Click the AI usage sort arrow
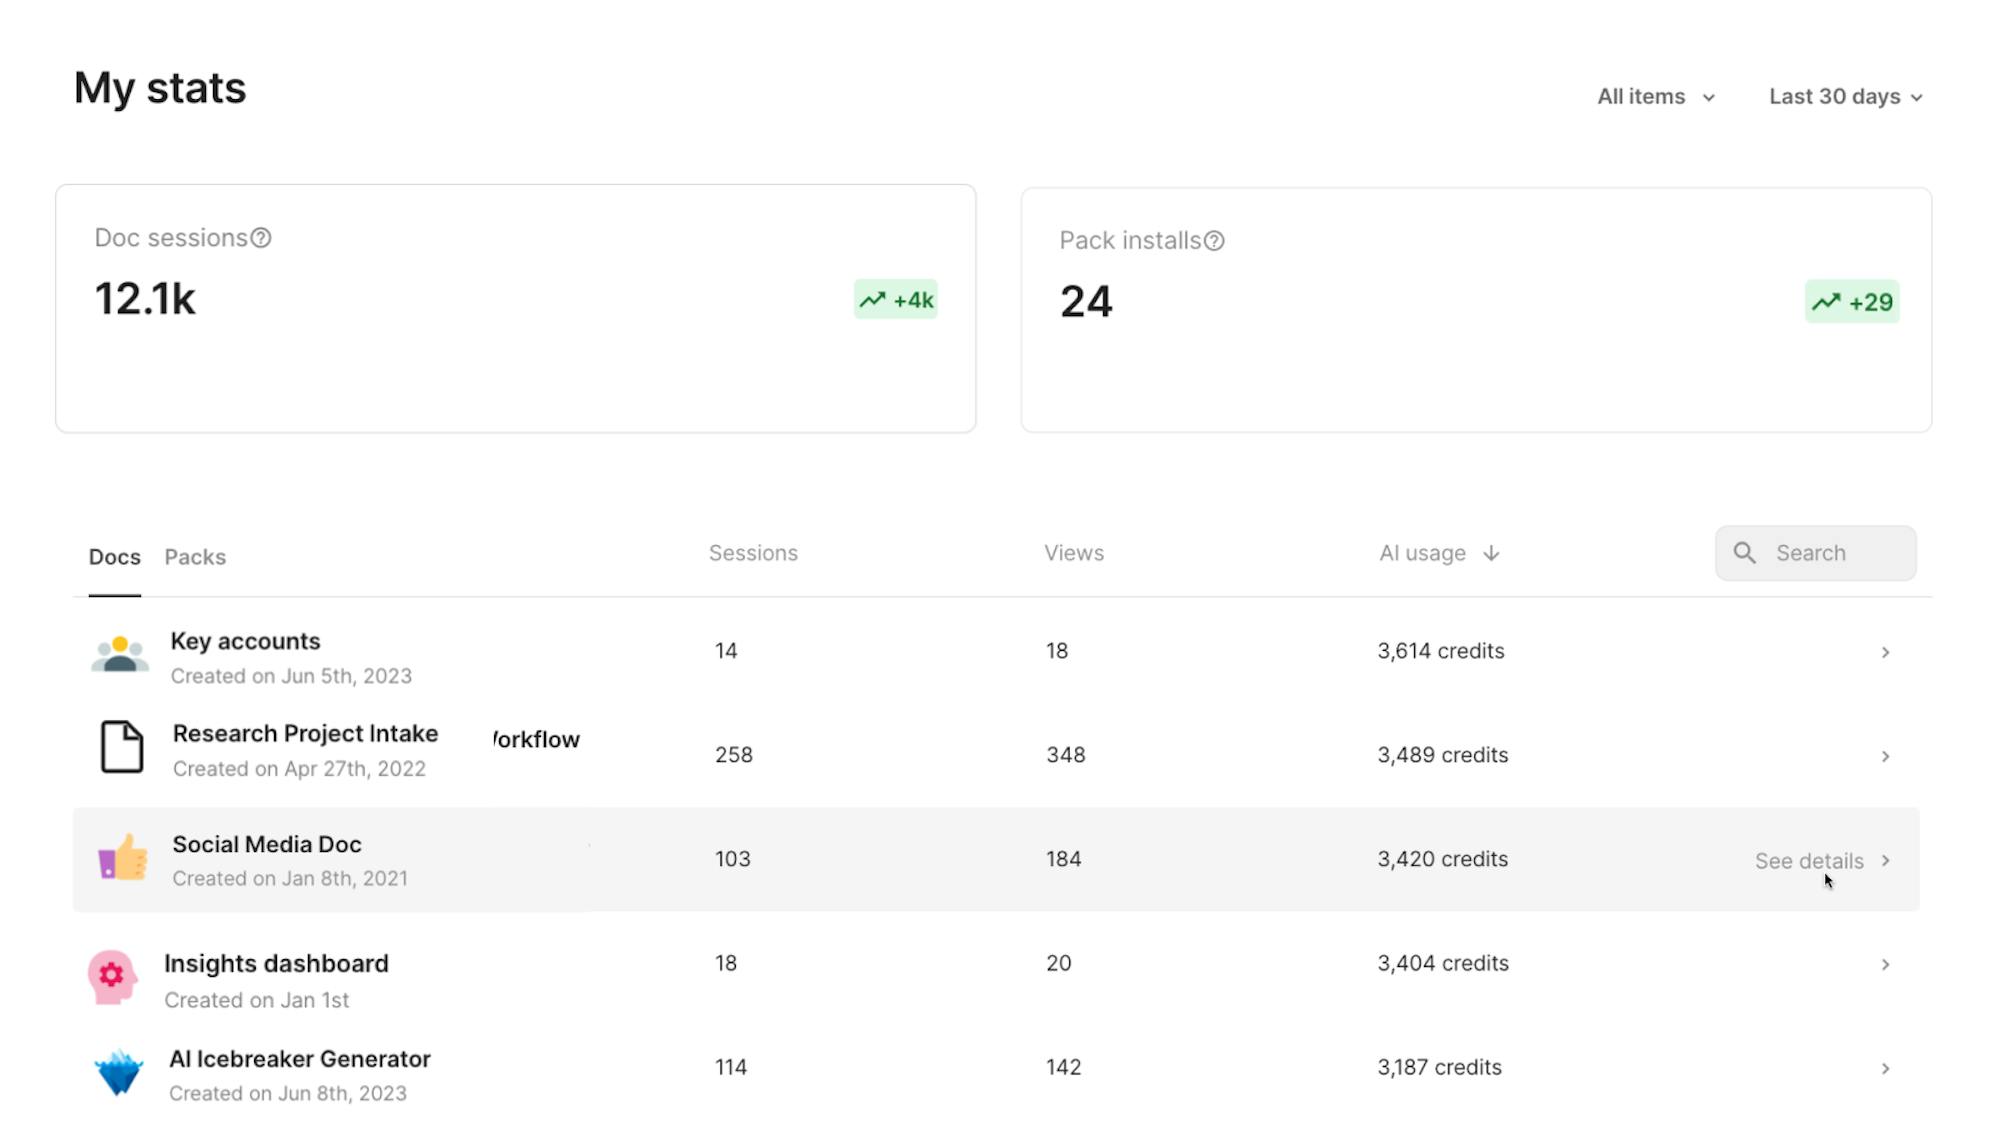Viewport: 2000px width, 1125px height. coord(1491,554)
